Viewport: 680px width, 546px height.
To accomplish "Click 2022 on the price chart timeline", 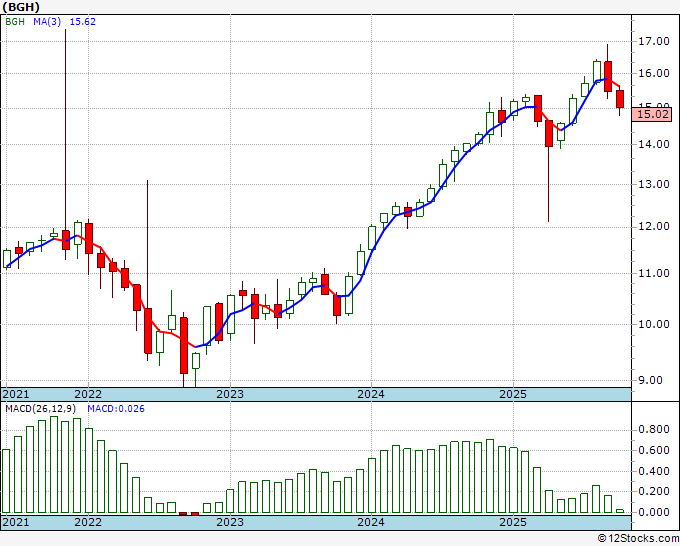I will click(88, 394).
